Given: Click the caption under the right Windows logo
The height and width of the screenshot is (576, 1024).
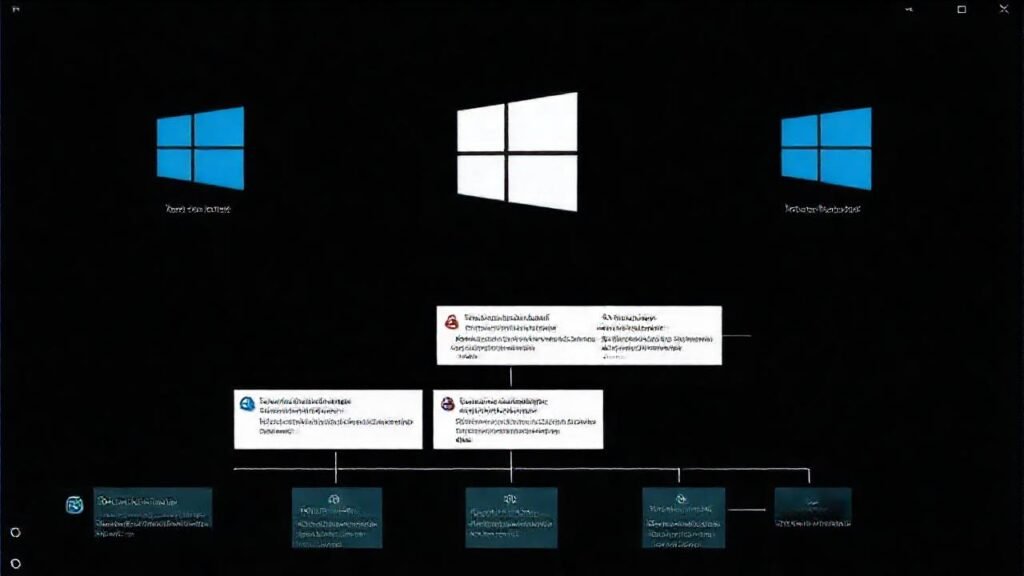Looking at the screenshot, I should (x=824, y=208).
